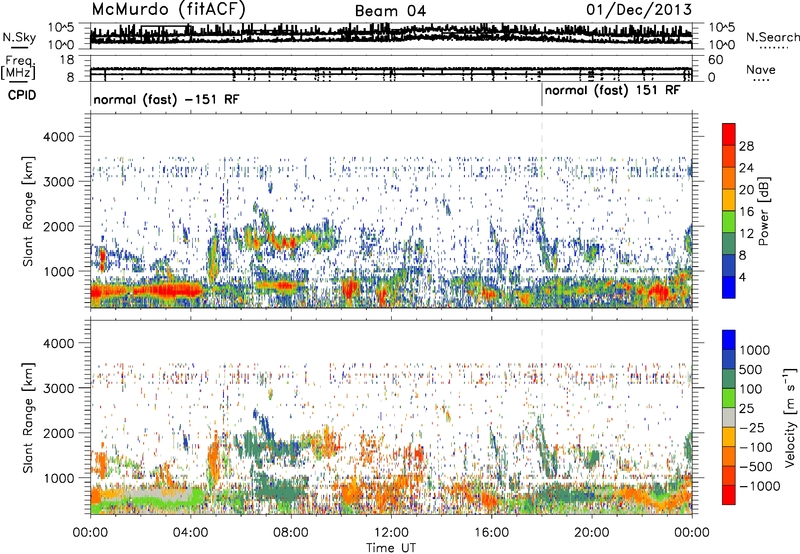Click the 'Beam 04' label
Viewport: 800px width, 554px height.
[390, 11]
